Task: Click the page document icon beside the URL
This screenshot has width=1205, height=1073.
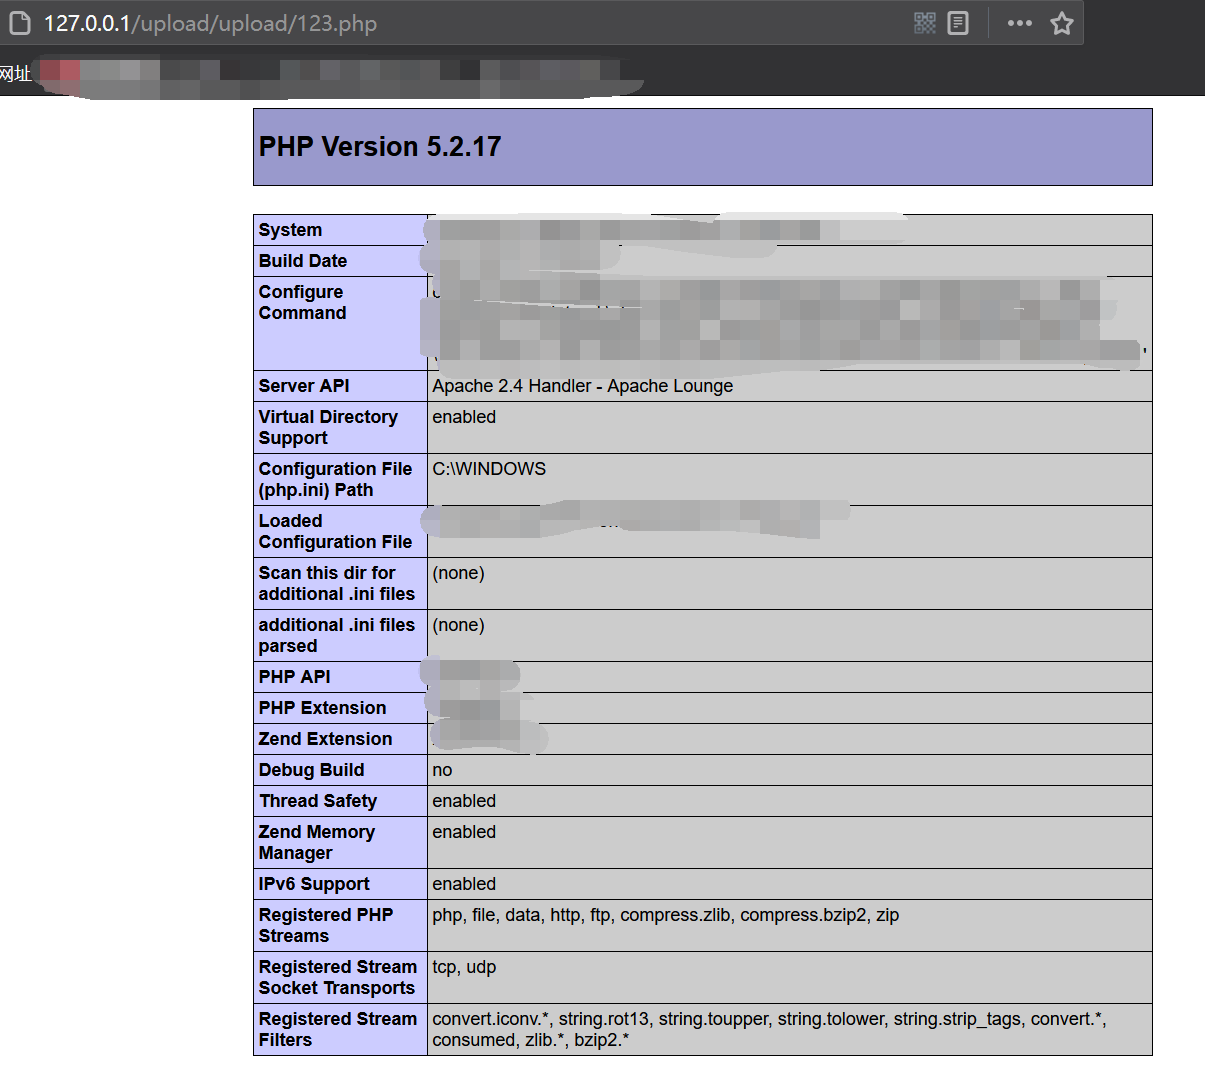Action: coord(19,22)
